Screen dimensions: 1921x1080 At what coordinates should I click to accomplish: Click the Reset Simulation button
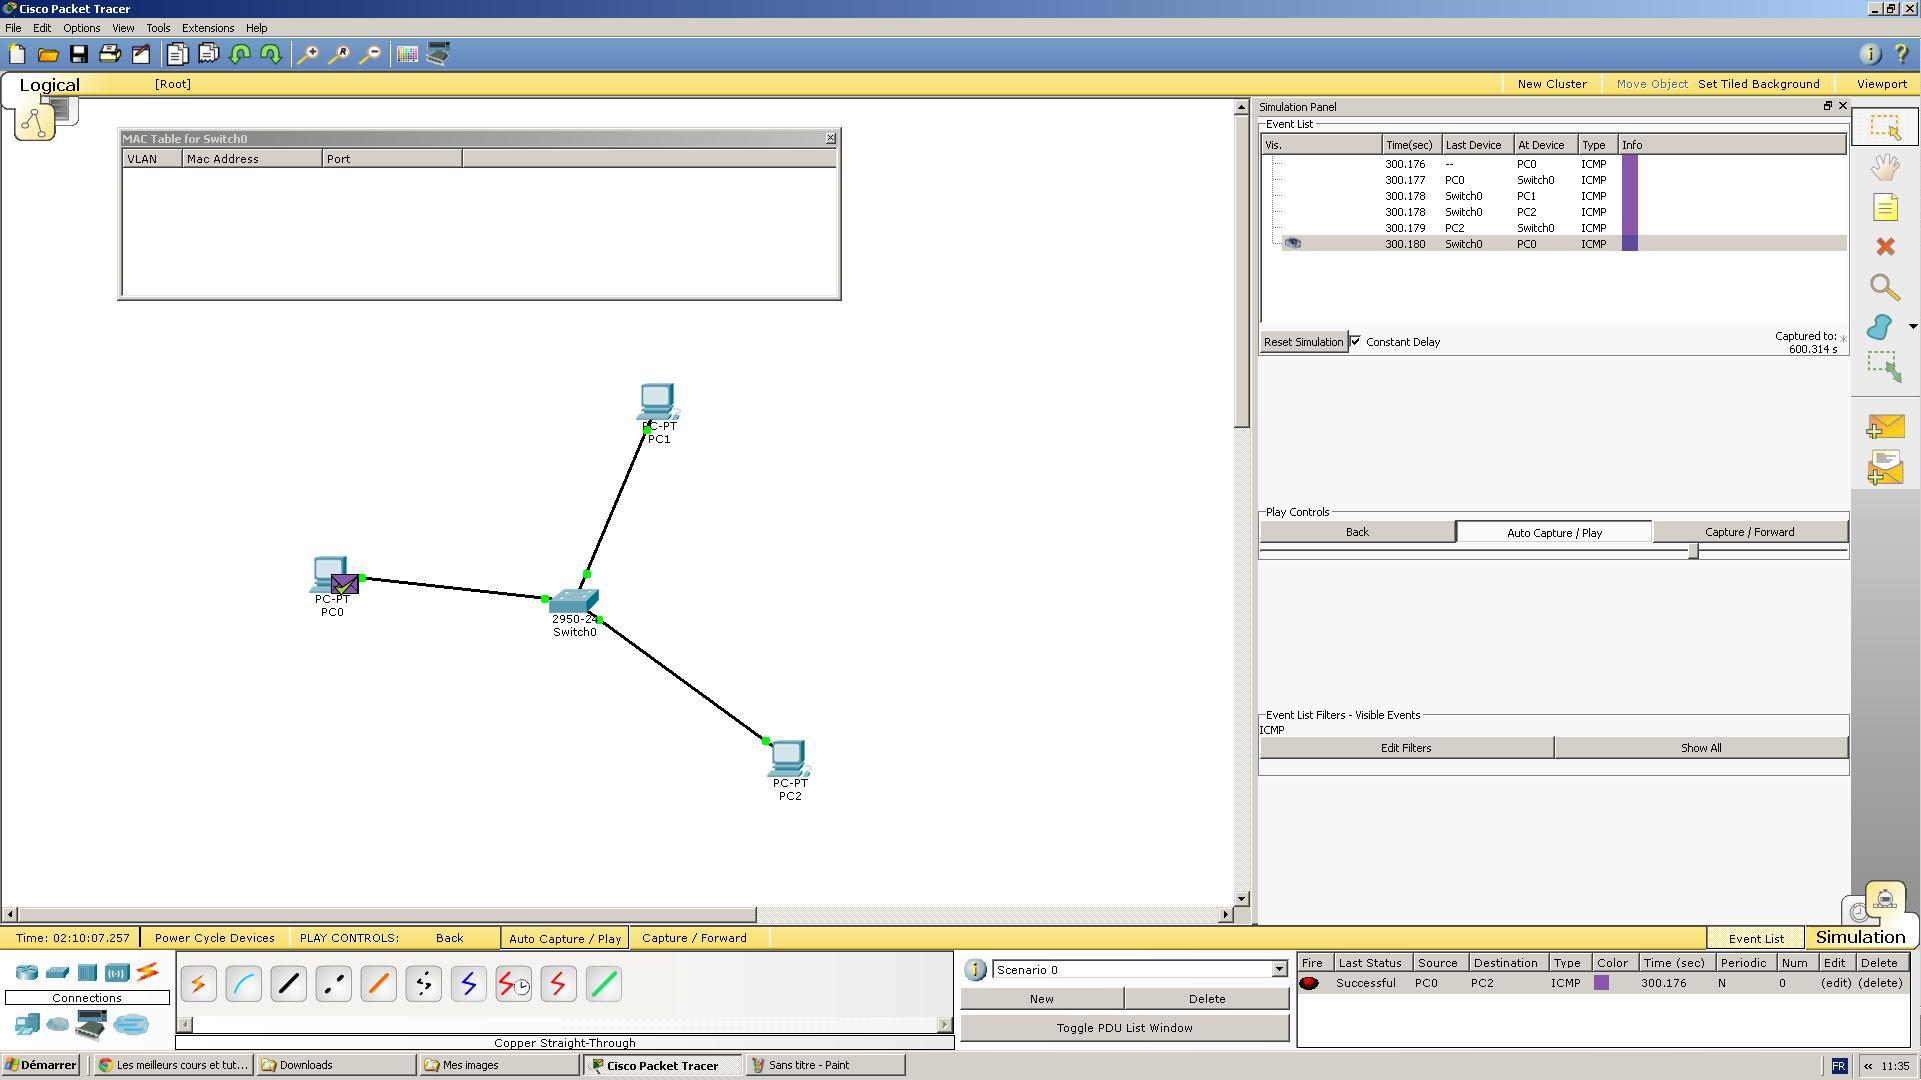[x=1303, y=342]
